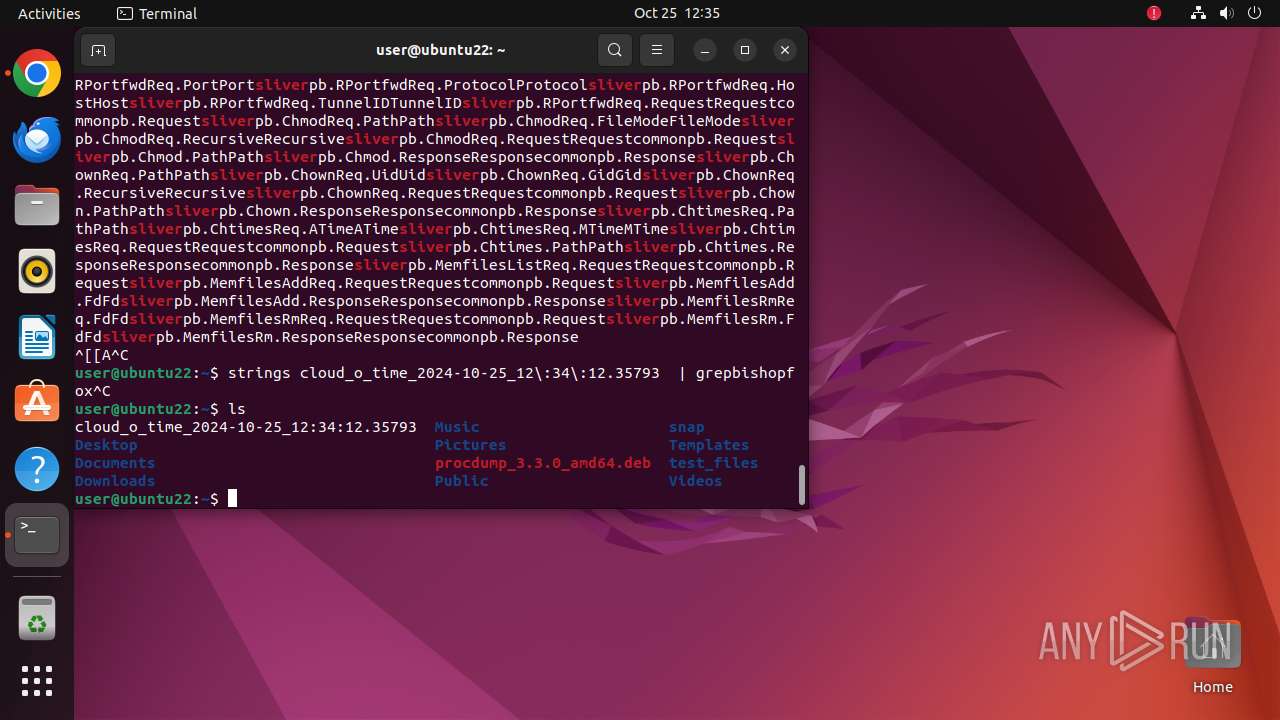Open the terminal hamburger menu
Viewport: 1280px width, 720px height.
pyautogui.click(x=656, y=50)
